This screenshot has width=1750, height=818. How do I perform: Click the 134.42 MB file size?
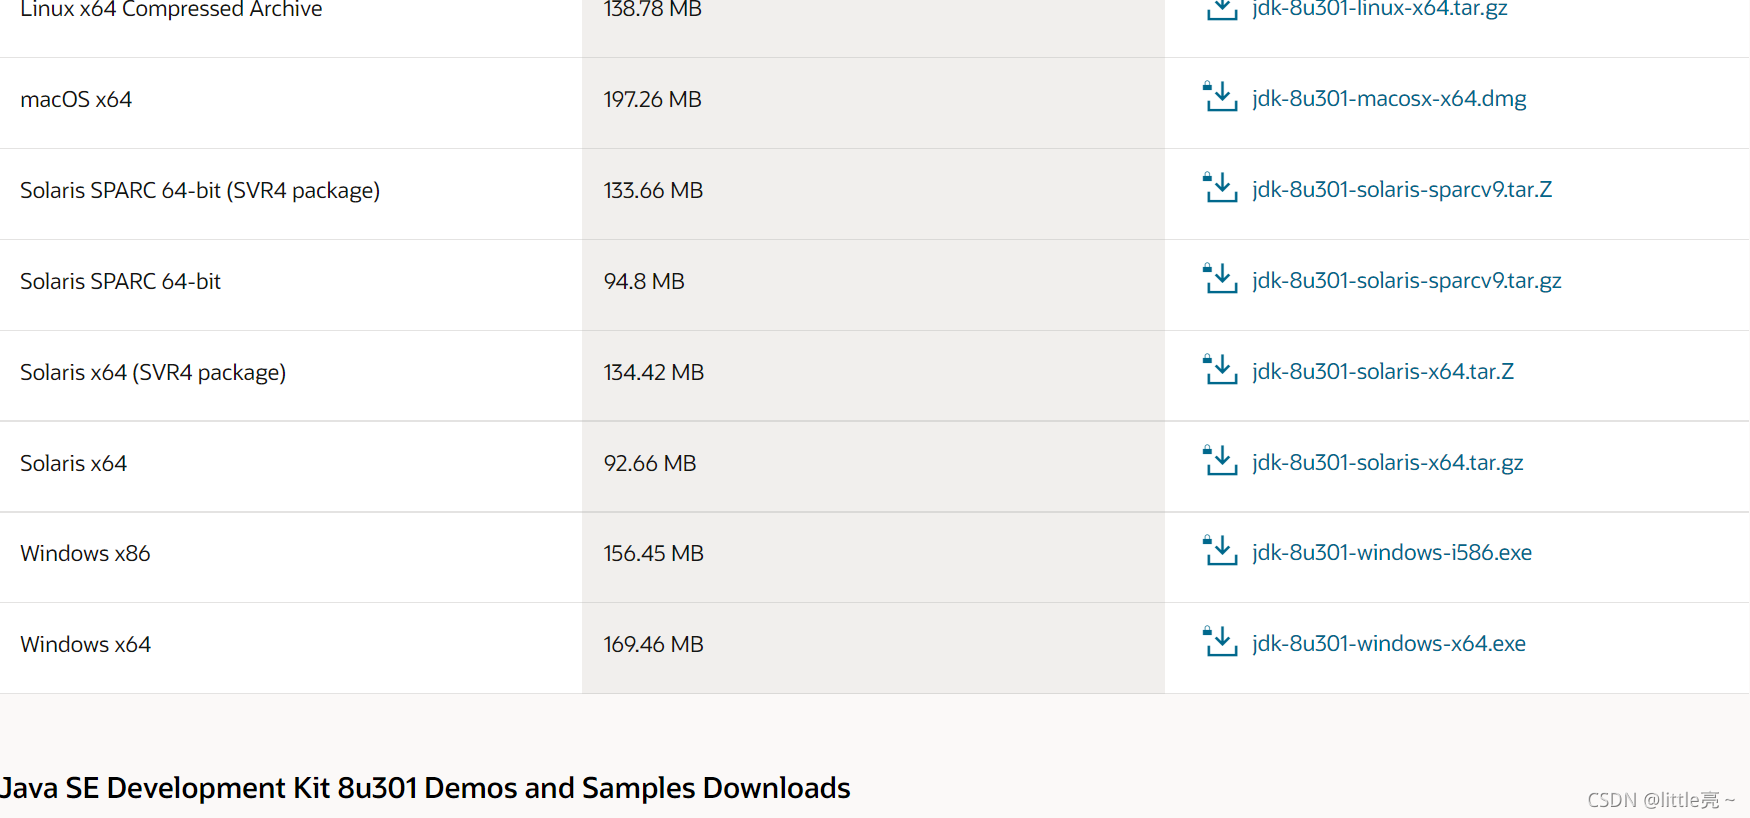pos(654,372)
